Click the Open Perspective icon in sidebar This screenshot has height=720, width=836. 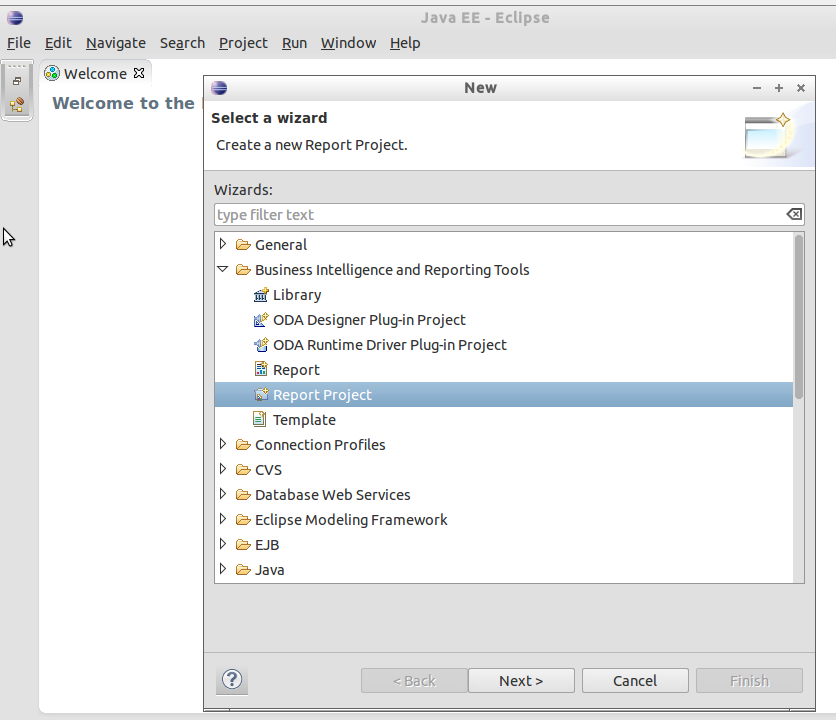(17, 104)
